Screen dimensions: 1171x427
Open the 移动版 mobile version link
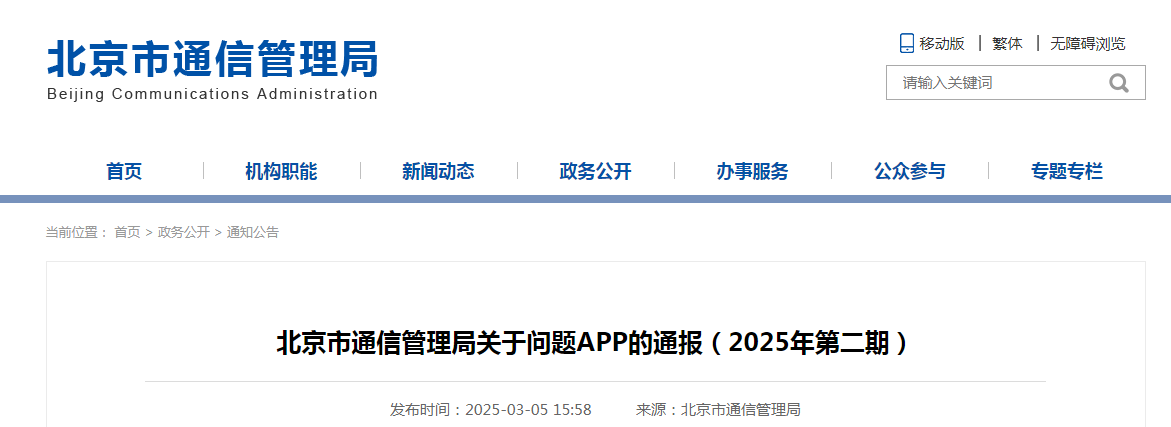(942, 43)
